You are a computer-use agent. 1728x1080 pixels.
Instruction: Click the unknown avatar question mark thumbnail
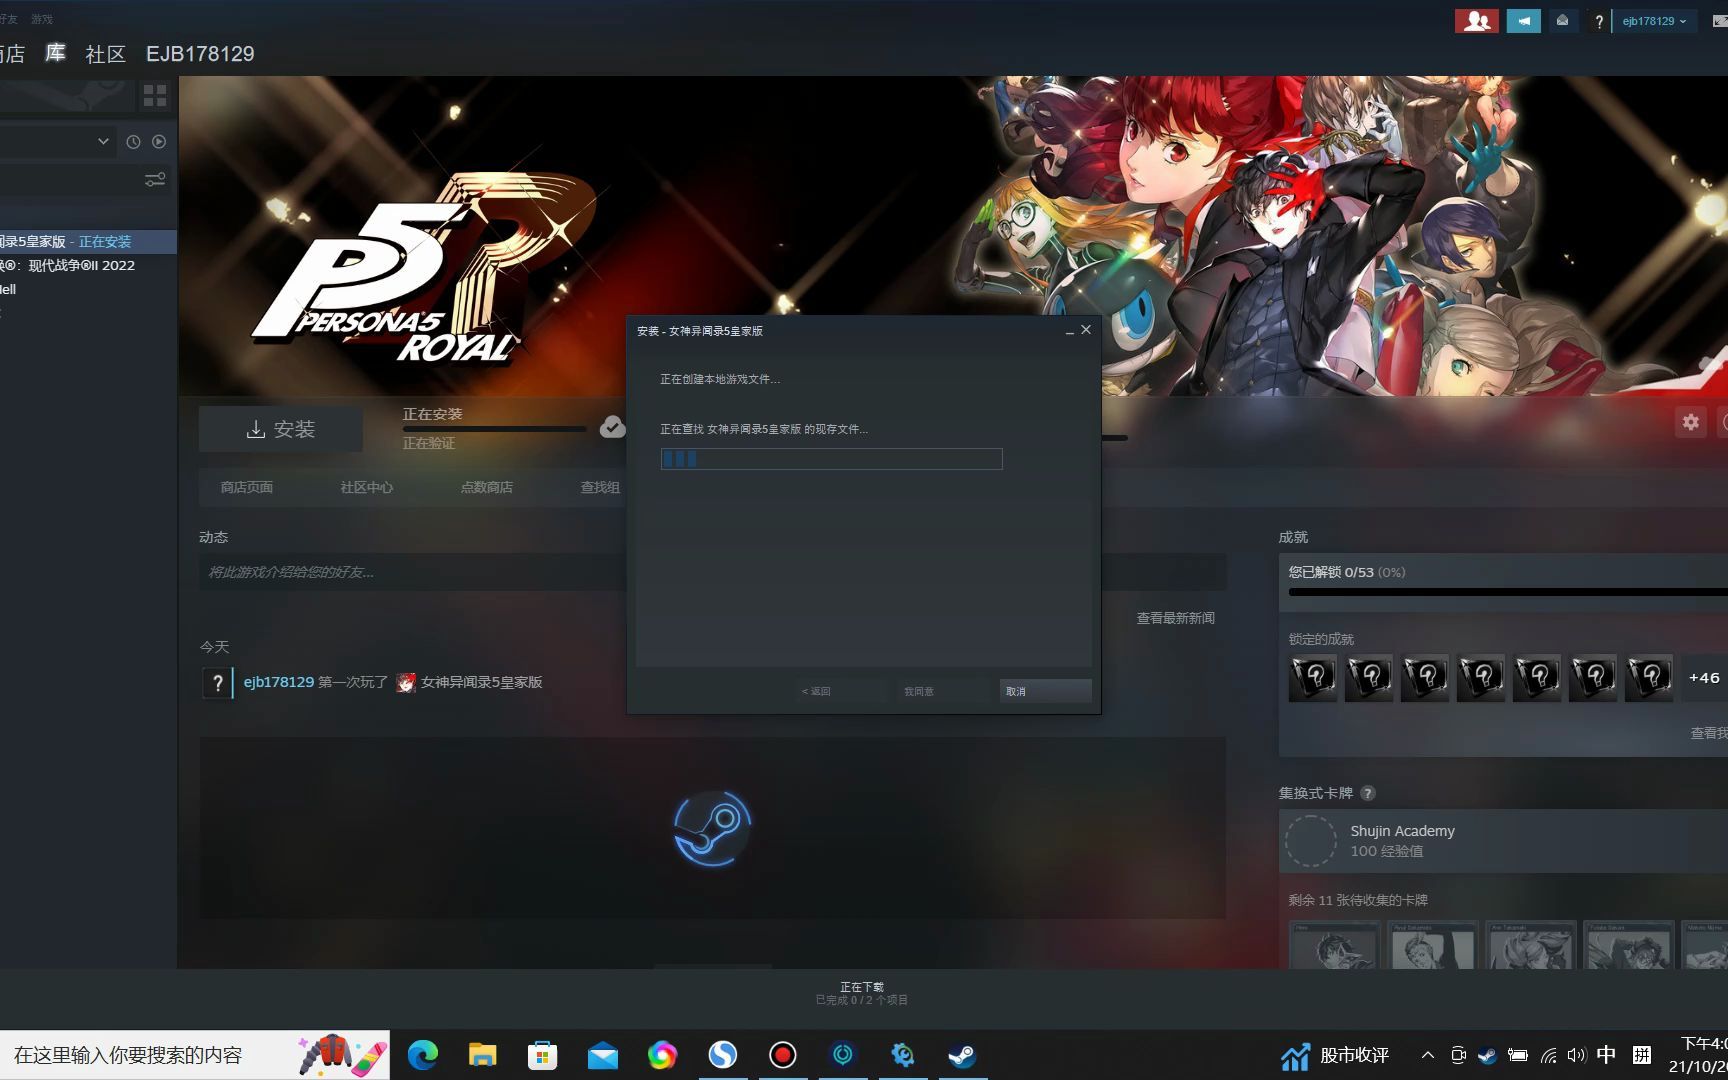217,683
